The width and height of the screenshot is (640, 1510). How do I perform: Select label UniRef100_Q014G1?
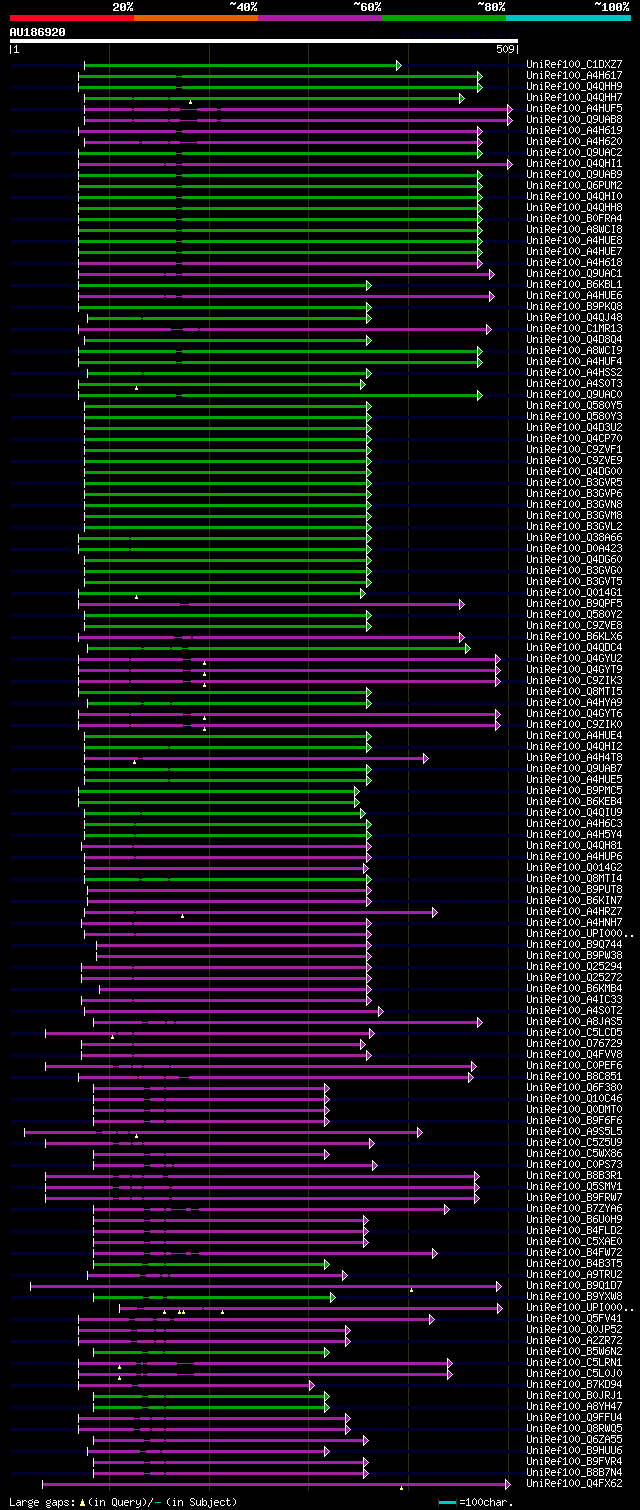(x=574, y=593)
